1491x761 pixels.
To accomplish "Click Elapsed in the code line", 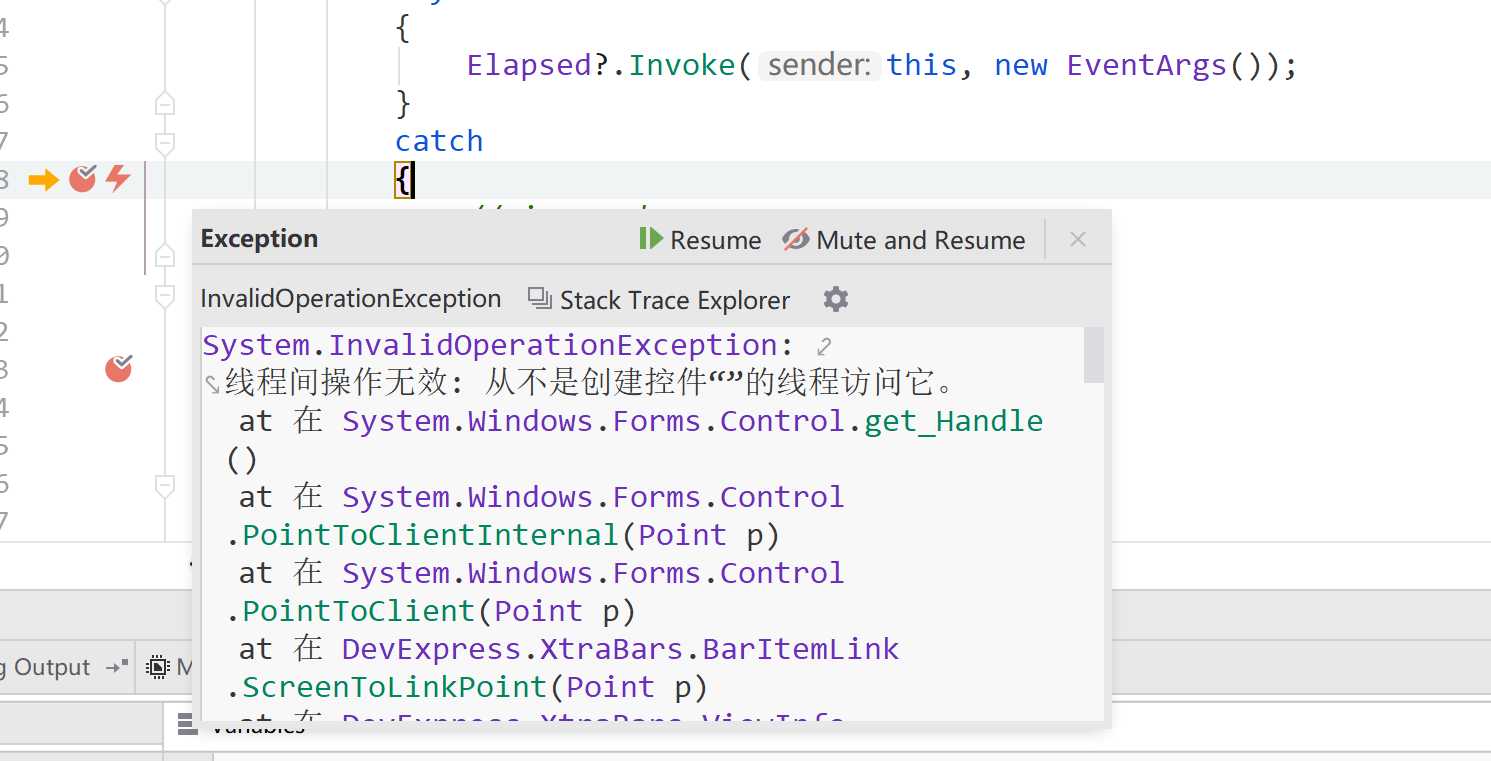I will tap(529, 65).
